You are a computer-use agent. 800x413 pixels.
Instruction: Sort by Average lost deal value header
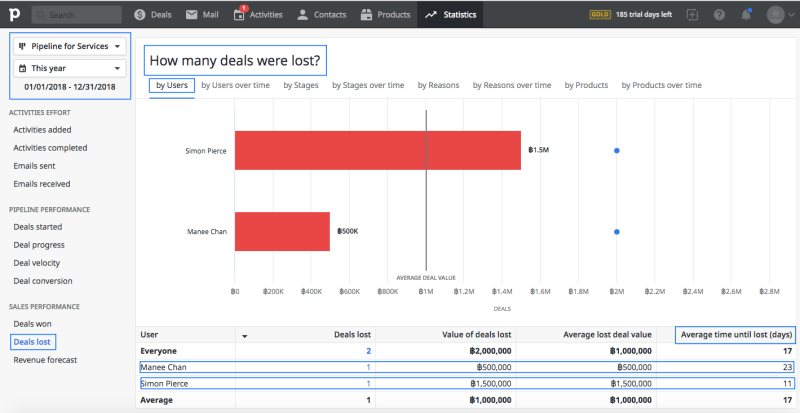[x=607, y=335]
